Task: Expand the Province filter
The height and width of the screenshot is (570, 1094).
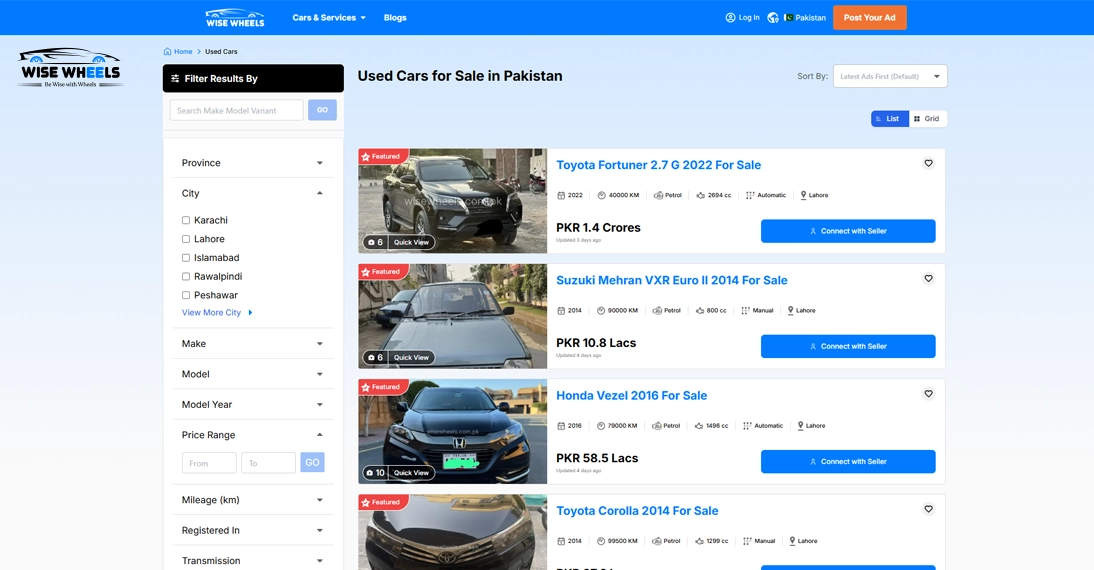Action: [x=253, y=163]
